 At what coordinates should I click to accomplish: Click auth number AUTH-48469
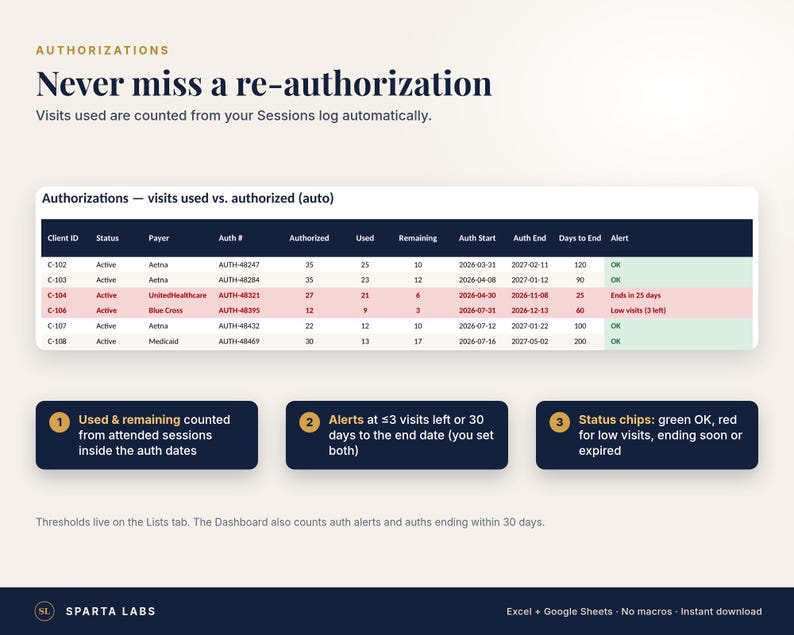point(239,341)
